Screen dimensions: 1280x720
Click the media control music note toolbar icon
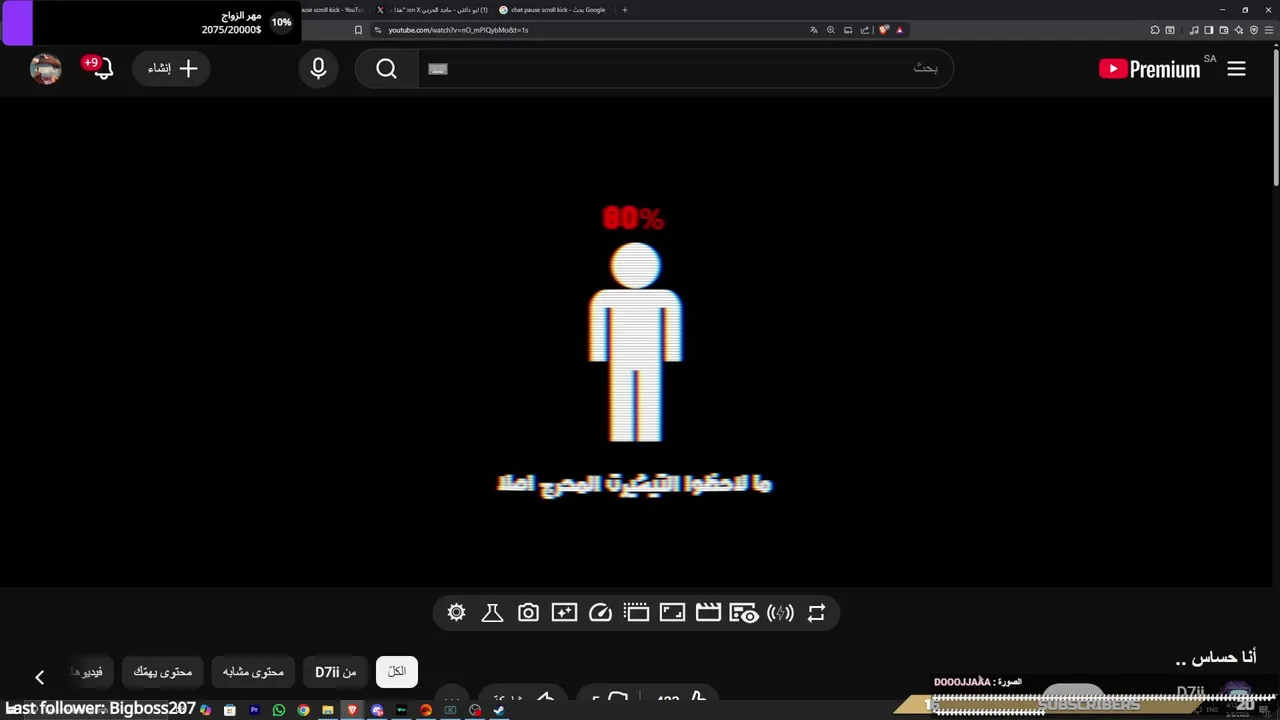click(x=1194, y=30)
